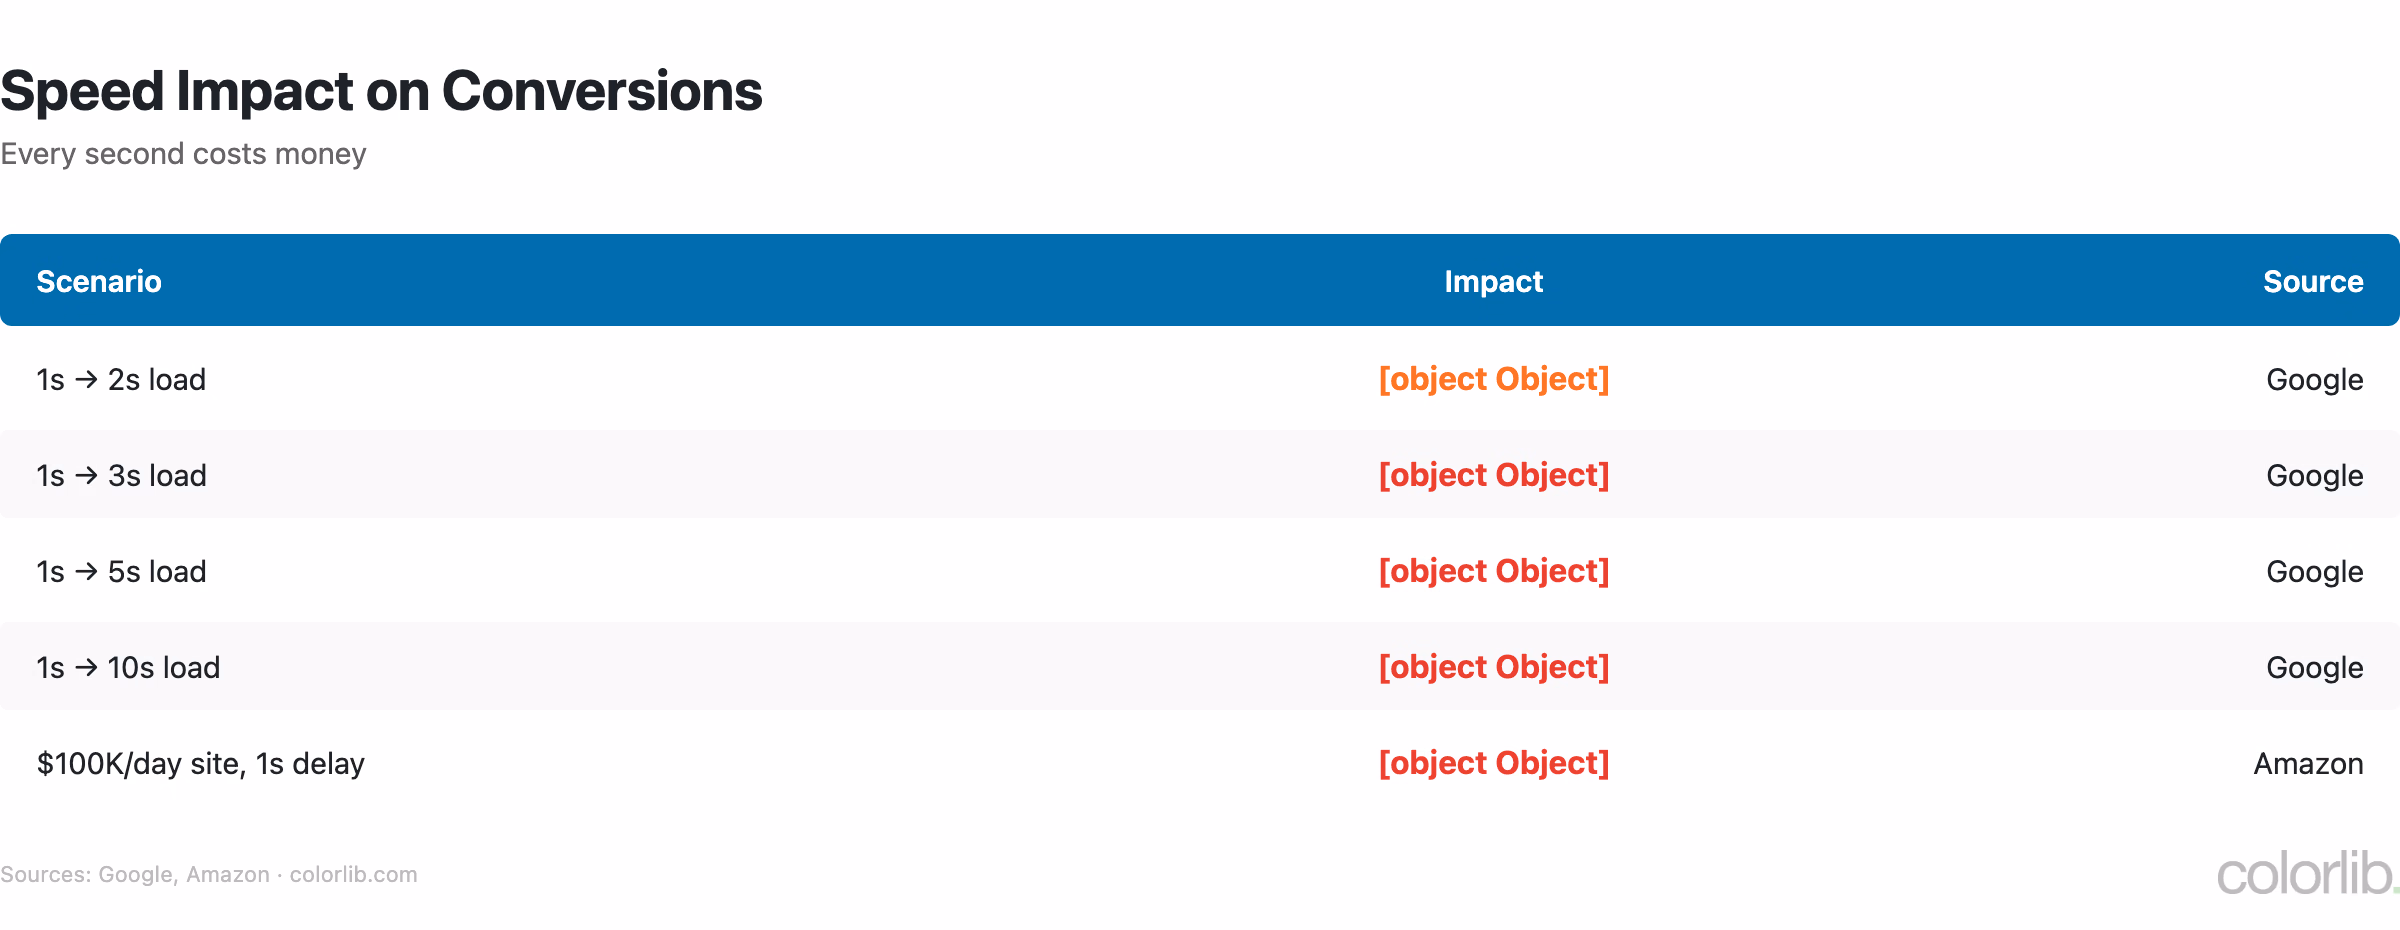Click the "1s → 2s load" scenario cell
Viewport: 2400px width, 930px height.
coord(121,380)
